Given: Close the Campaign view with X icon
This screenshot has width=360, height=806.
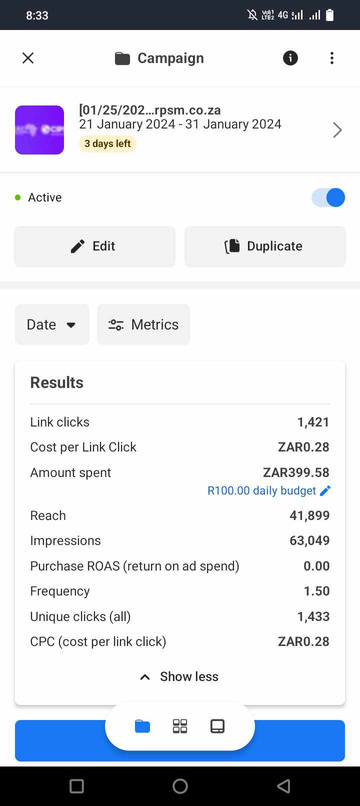Looking at the screenshot, I should pyautogui.click(x=28, y=58).
